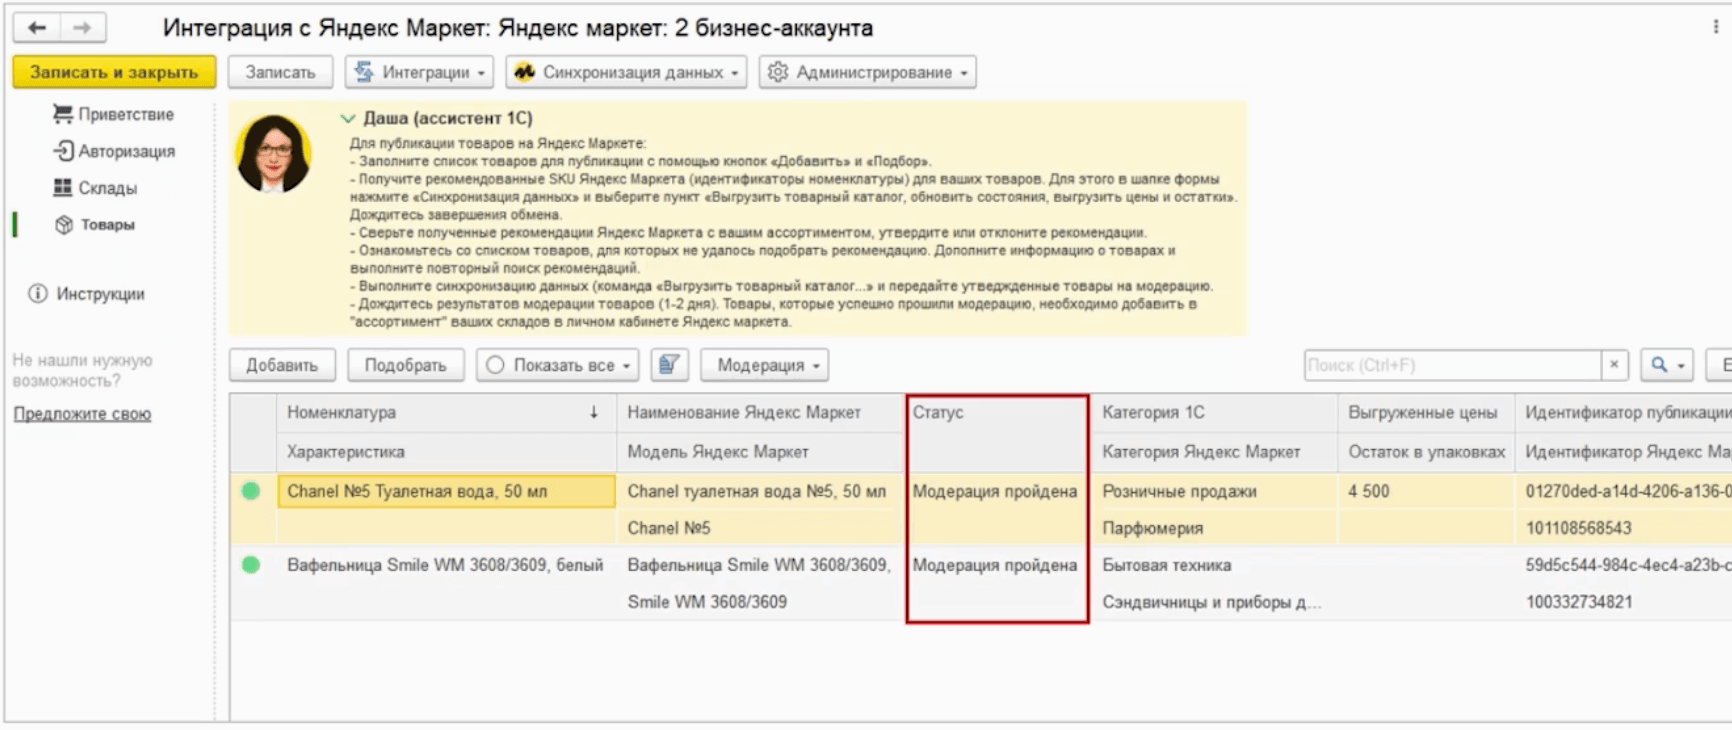Viewport: 1732px width, 730px height.
Task: Click the Записать button
Action: pos(280,72)
